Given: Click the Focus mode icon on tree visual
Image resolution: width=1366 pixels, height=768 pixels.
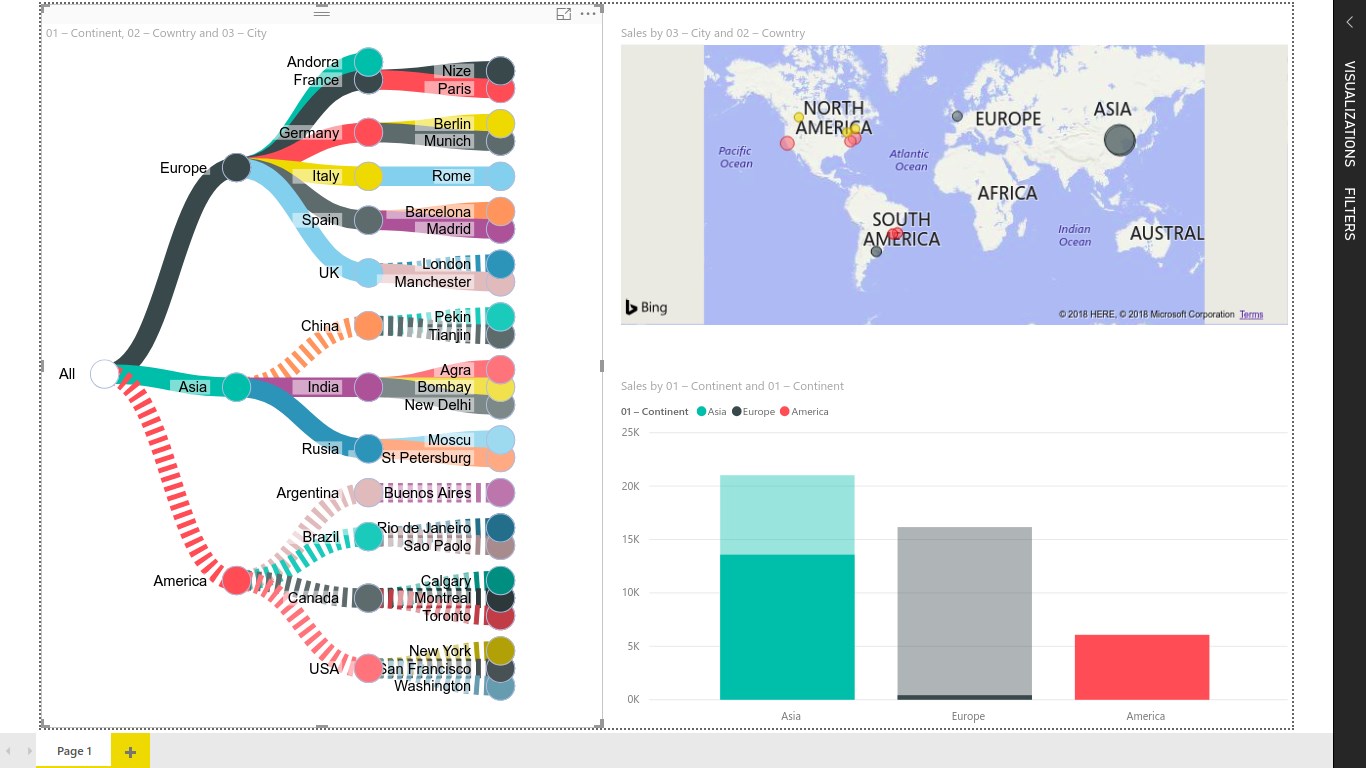Looking at the screenshot, I should click(564, 14).
